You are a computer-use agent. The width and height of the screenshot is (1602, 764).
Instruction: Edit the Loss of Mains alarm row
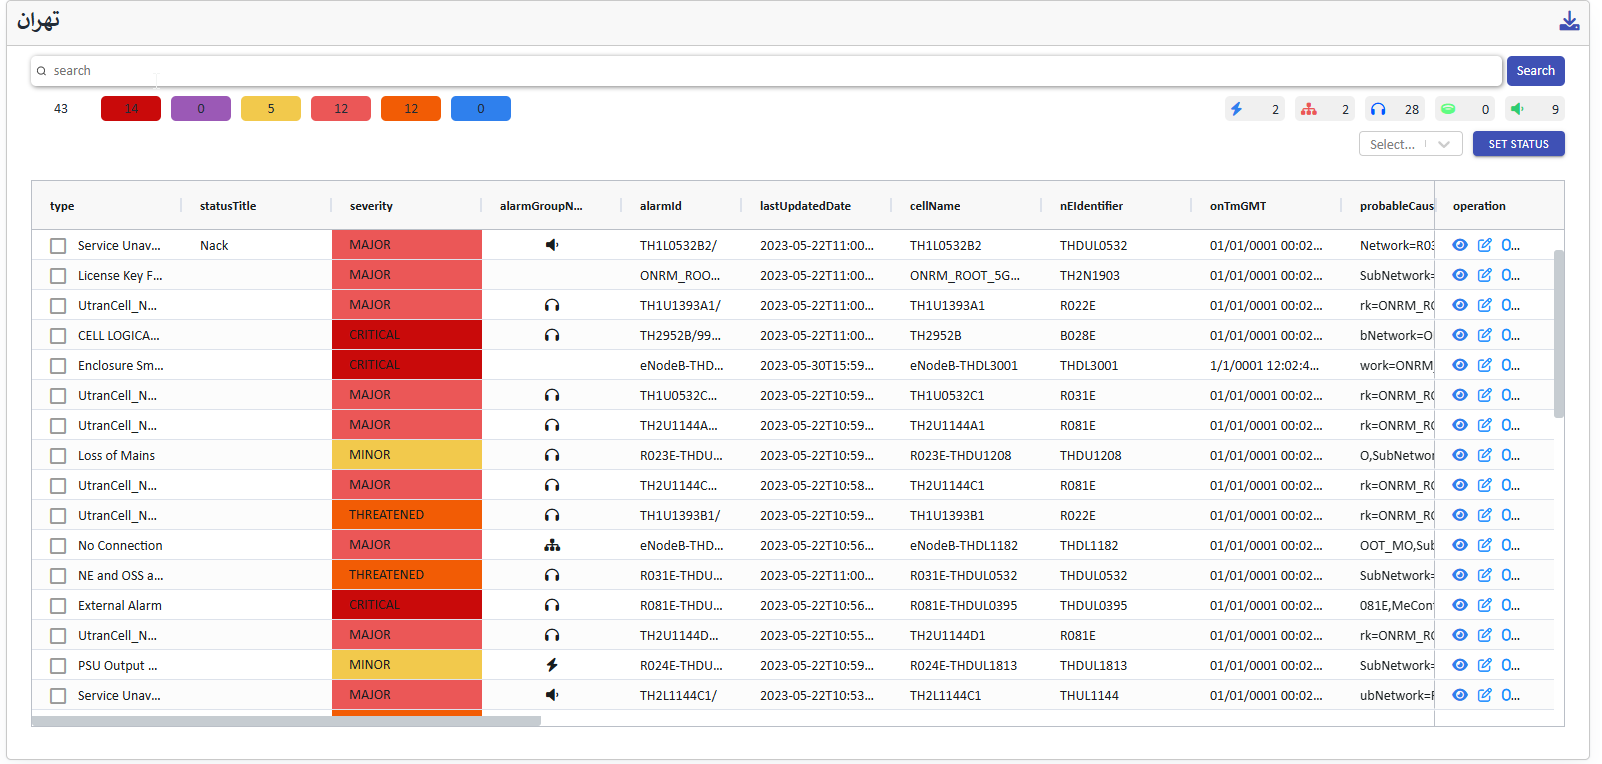pyautogui.click(x=1485, y=455)
